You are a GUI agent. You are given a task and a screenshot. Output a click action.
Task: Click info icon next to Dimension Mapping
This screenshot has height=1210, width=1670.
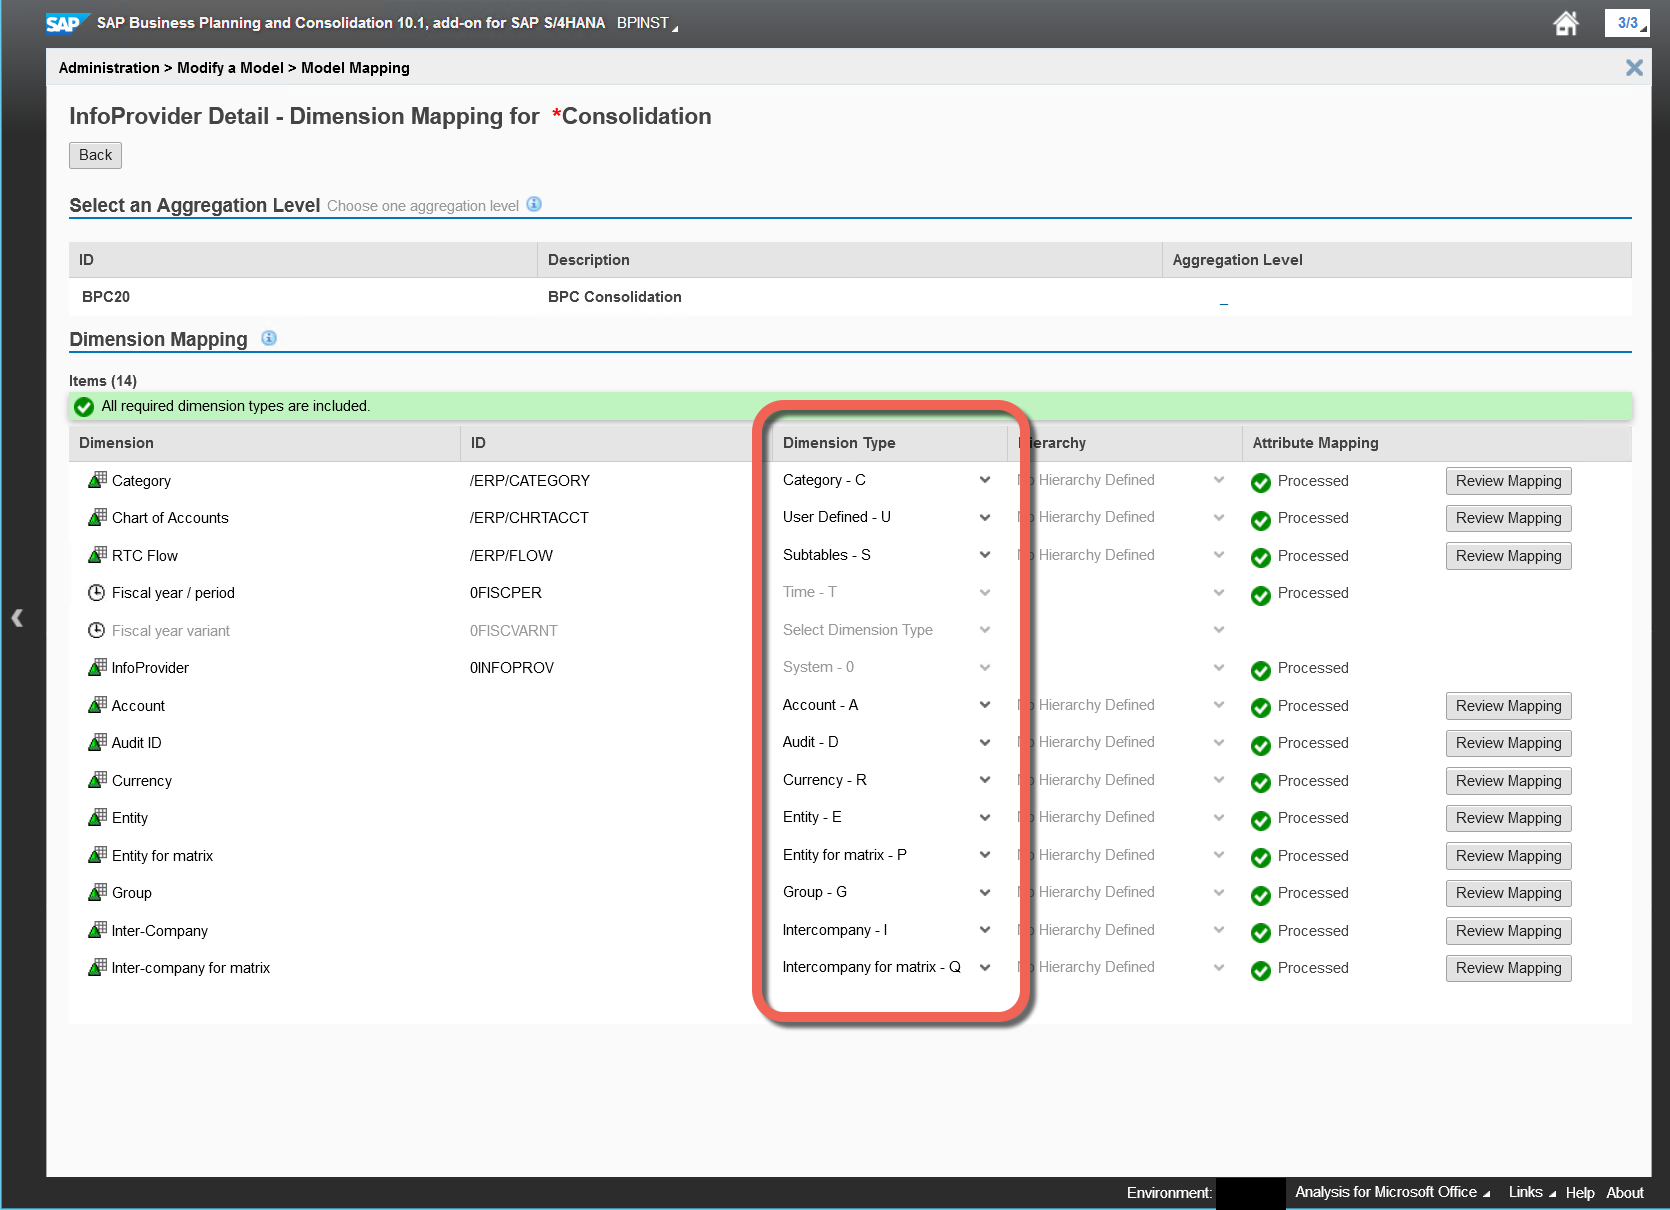pos(269,338)
